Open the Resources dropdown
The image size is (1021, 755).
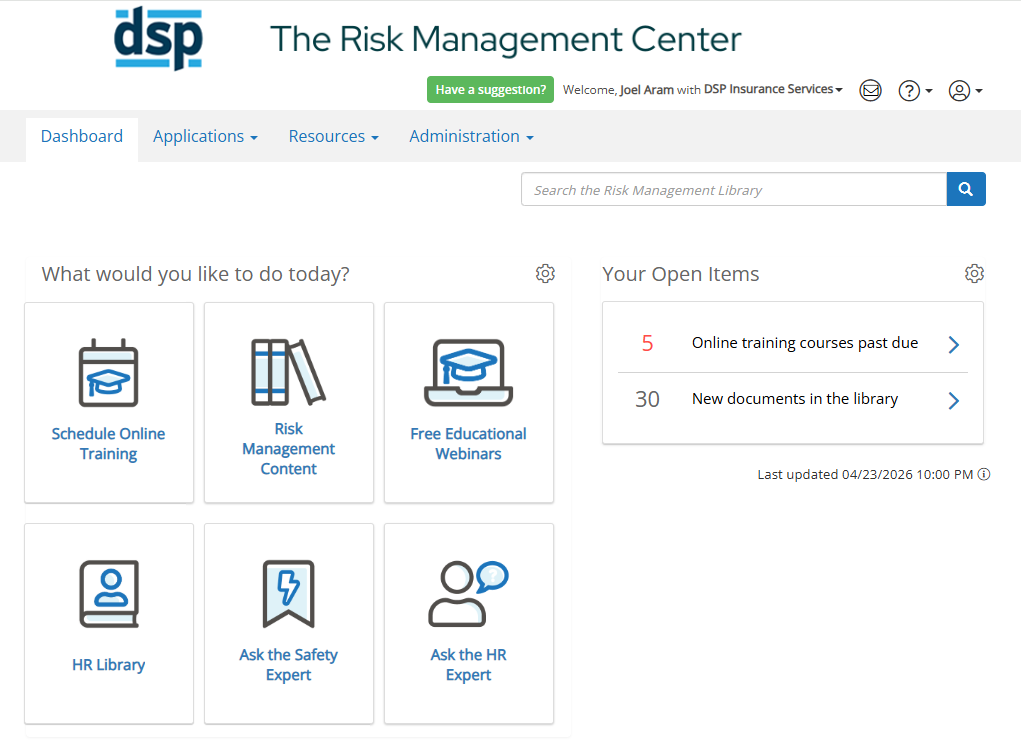click(x=333, y=136)
